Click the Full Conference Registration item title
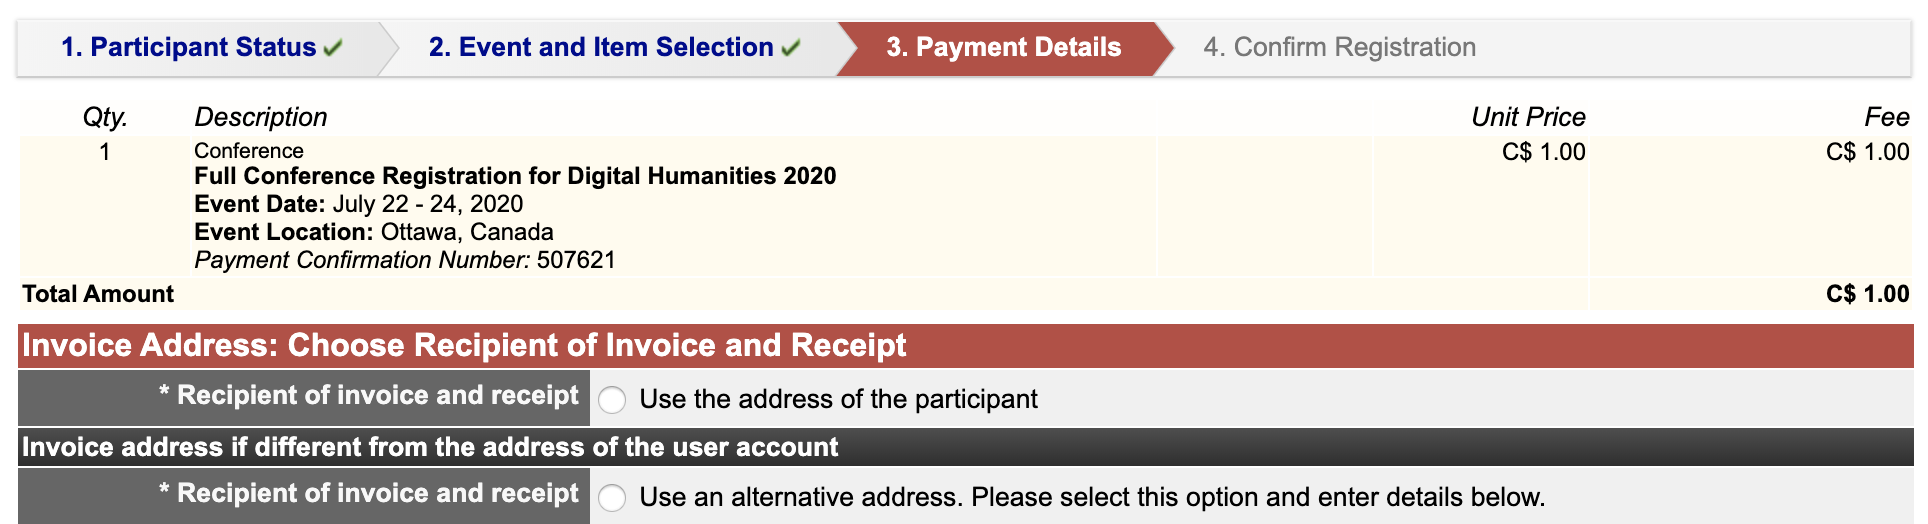 click(x=515, y=176)
